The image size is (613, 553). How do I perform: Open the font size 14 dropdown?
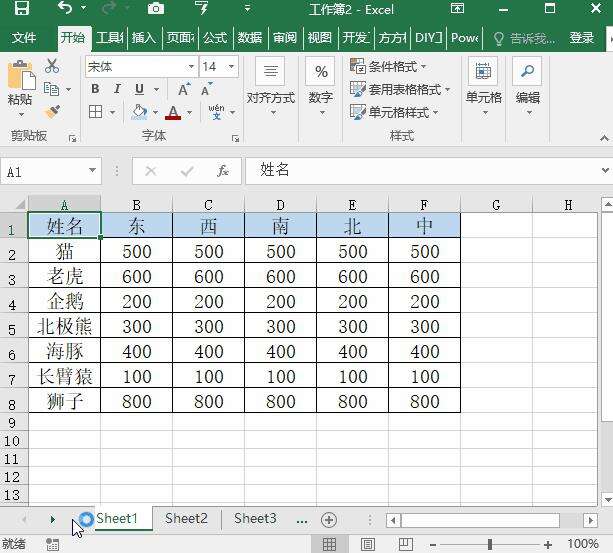231,66
